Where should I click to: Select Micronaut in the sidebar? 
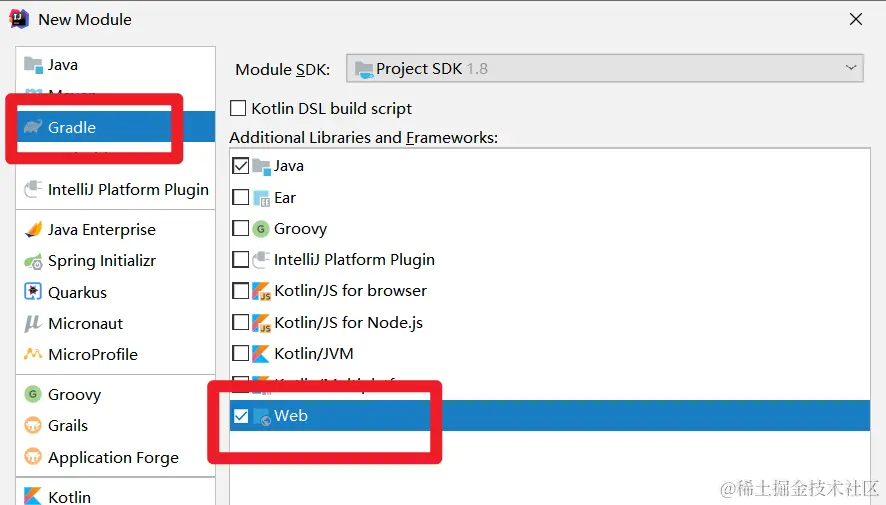click(115, 323)
